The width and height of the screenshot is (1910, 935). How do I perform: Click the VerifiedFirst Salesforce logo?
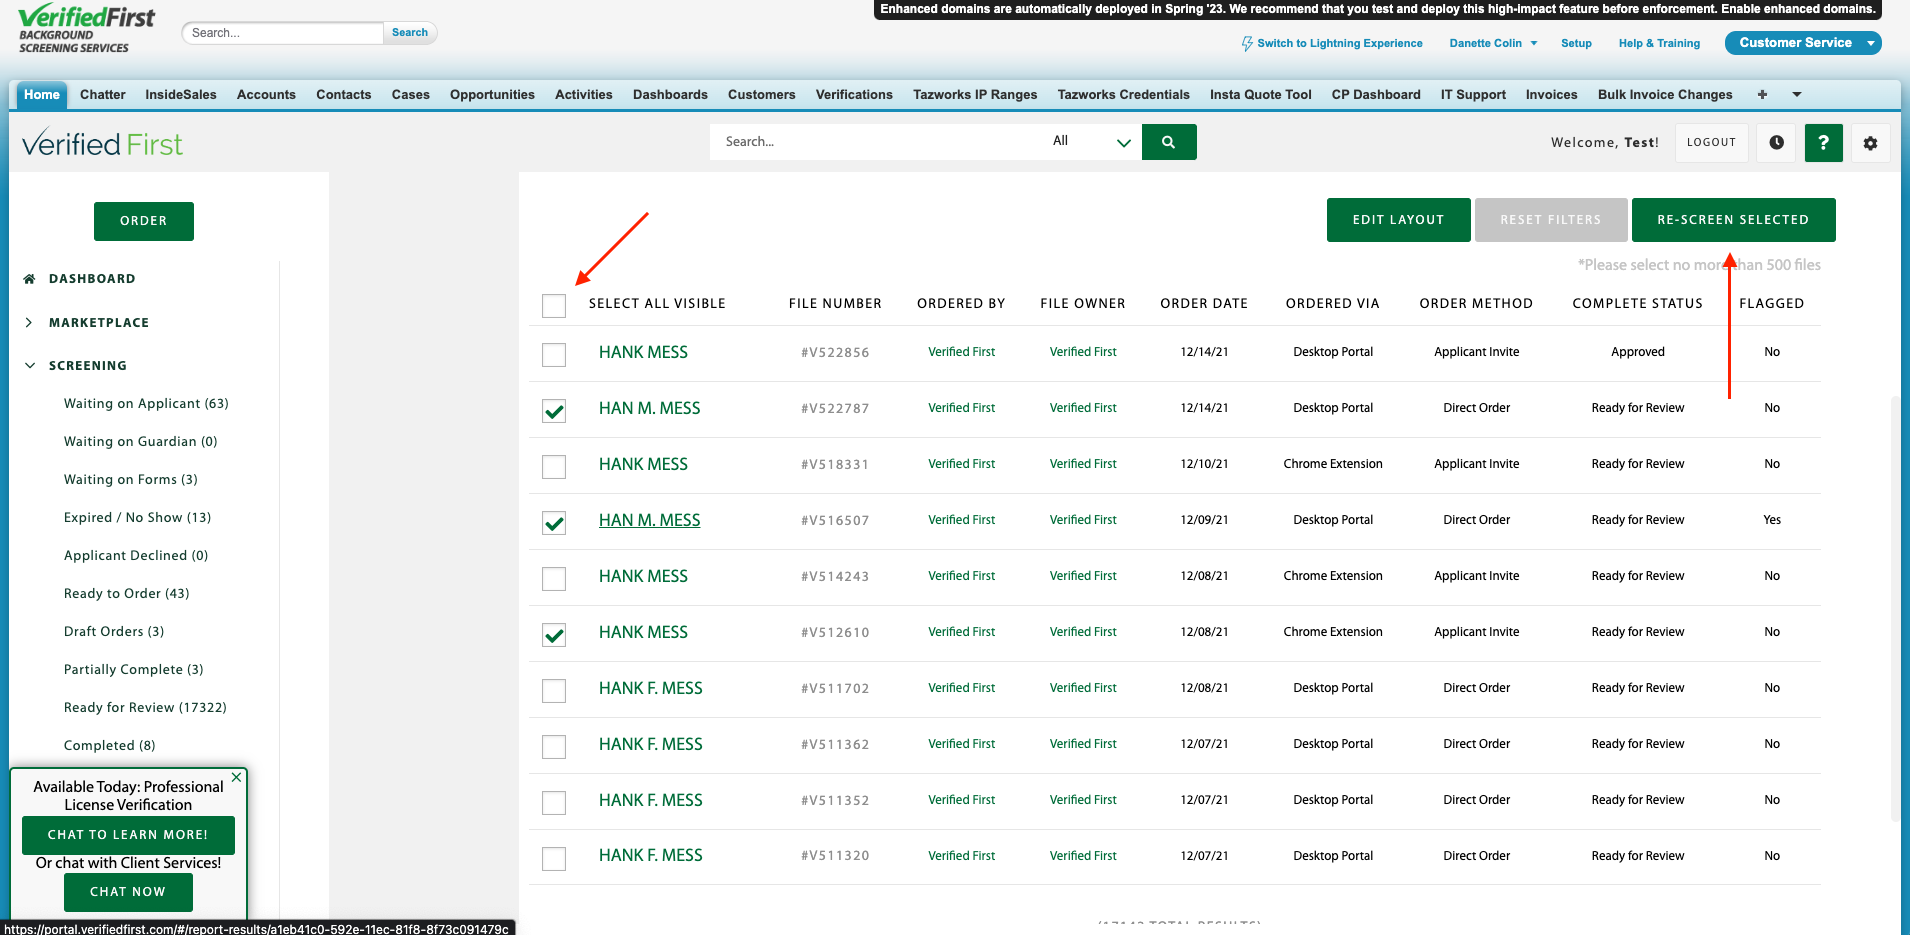pyautogui.click(x=87, y=28)
